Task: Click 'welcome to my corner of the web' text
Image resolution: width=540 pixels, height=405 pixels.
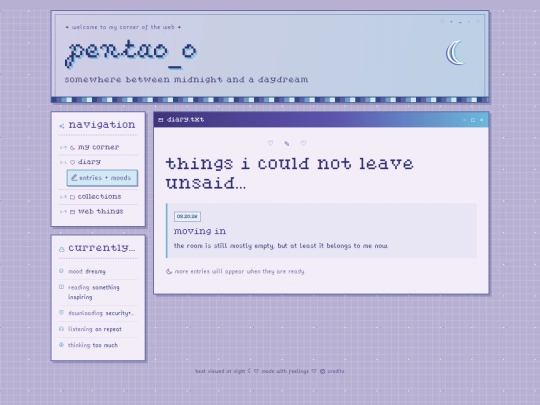Action: (x=123, y=27)
